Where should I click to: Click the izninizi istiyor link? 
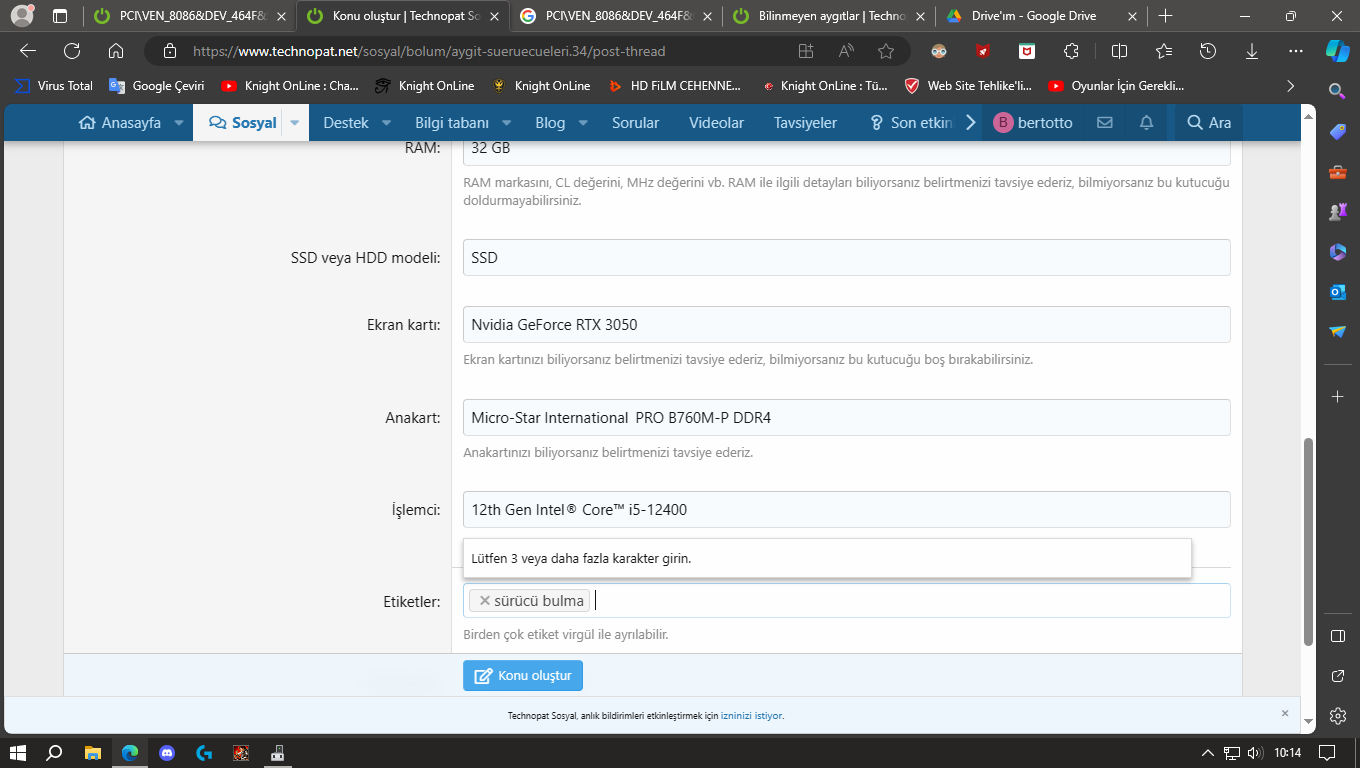coord(752,716)
